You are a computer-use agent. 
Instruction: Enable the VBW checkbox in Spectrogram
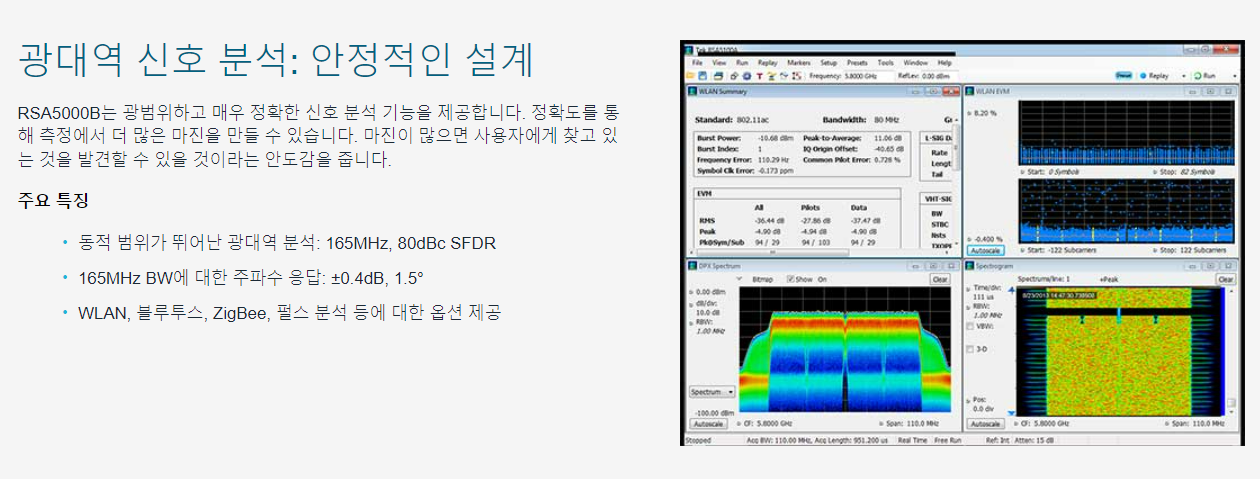point(970,327)
